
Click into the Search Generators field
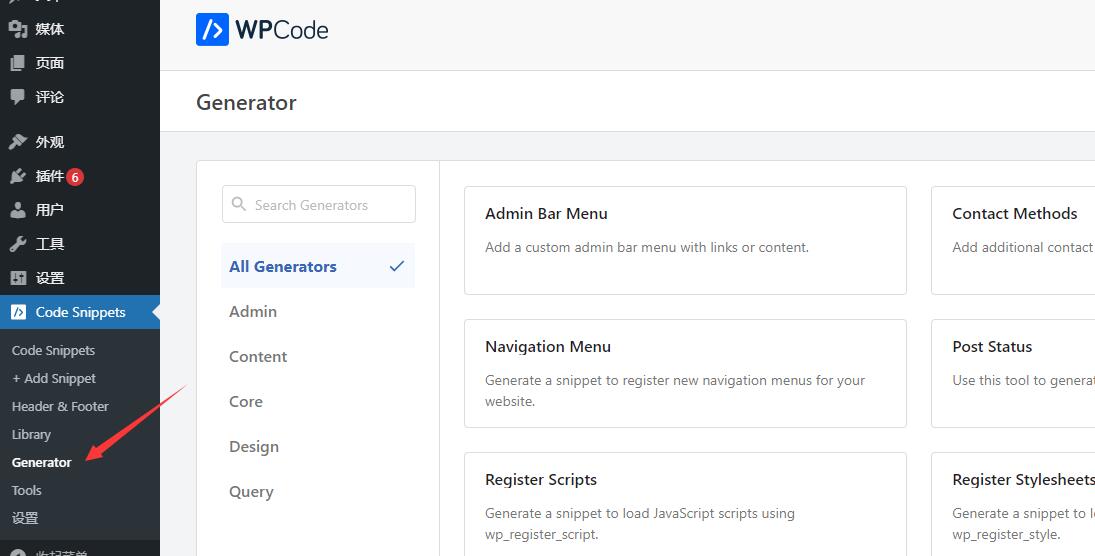[318, 204]
